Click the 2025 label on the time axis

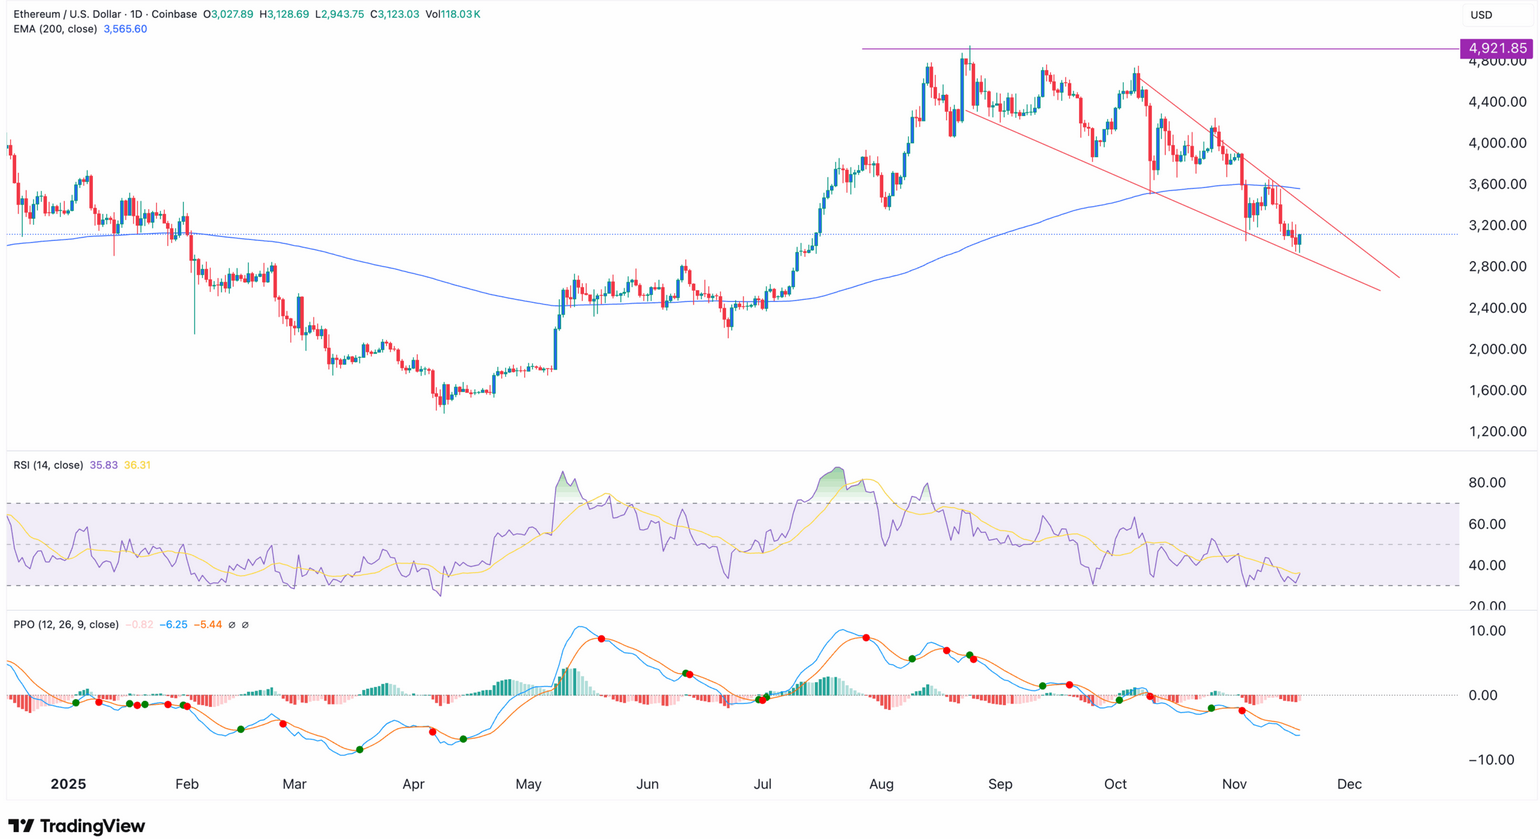point(69,785)
